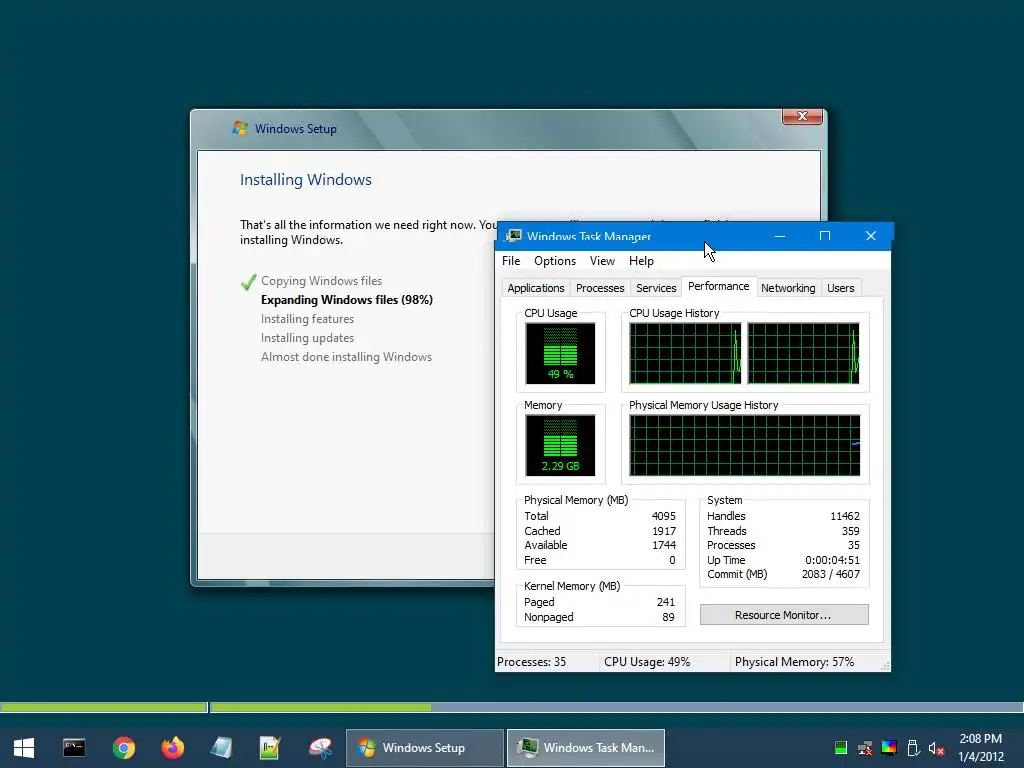Click the Task Manager title bar icon
This screenshot has width=1024, height=768.
coord(514,236)
